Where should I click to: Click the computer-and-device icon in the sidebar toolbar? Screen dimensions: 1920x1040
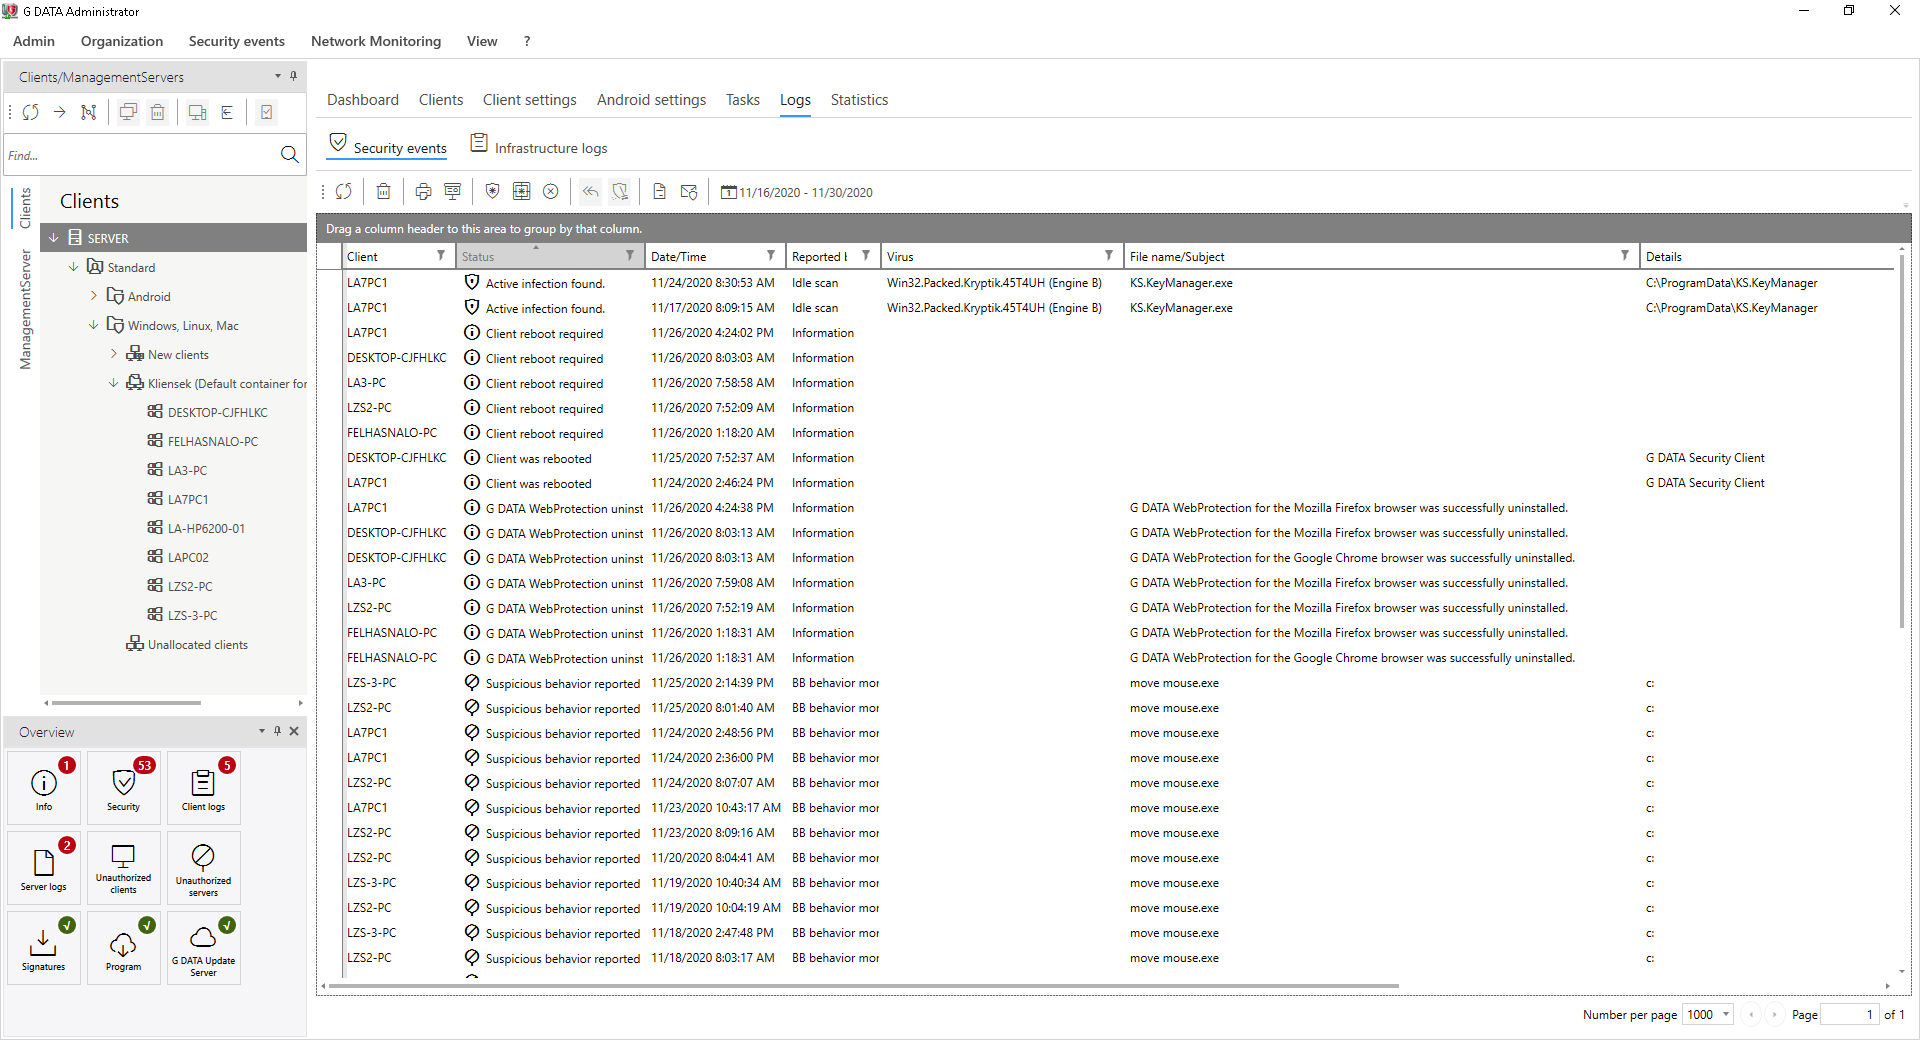(x=198, y=112)
